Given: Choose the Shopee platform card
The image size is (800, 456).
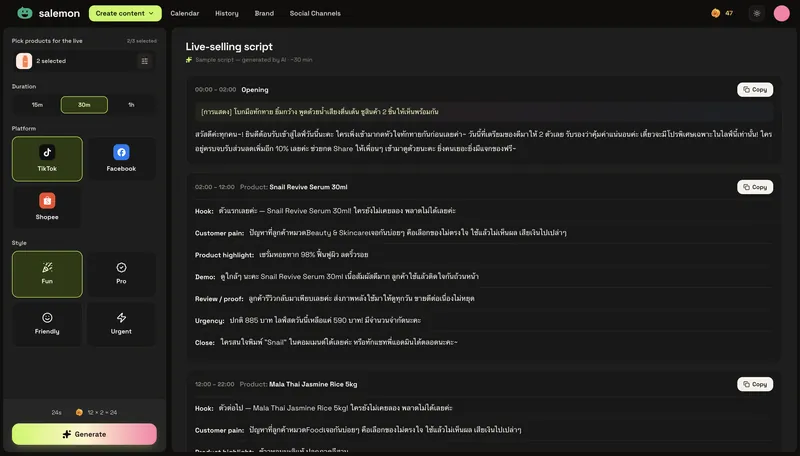Looking at the screenshot, I should 47,207.
